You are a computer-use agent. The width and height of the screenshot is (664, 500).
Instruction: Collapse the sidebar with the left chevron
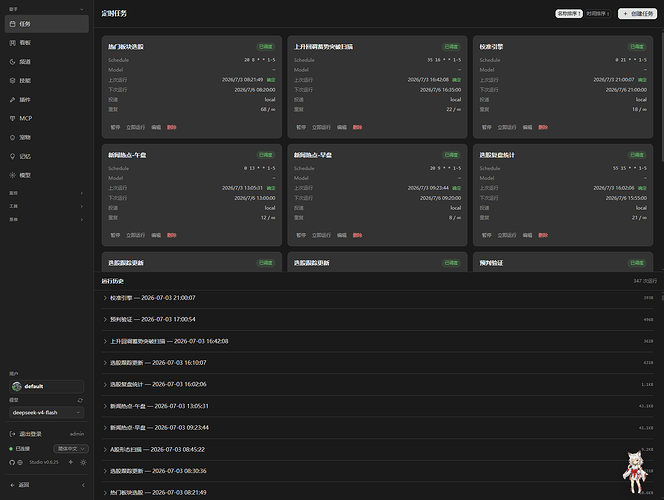(83, 485)
